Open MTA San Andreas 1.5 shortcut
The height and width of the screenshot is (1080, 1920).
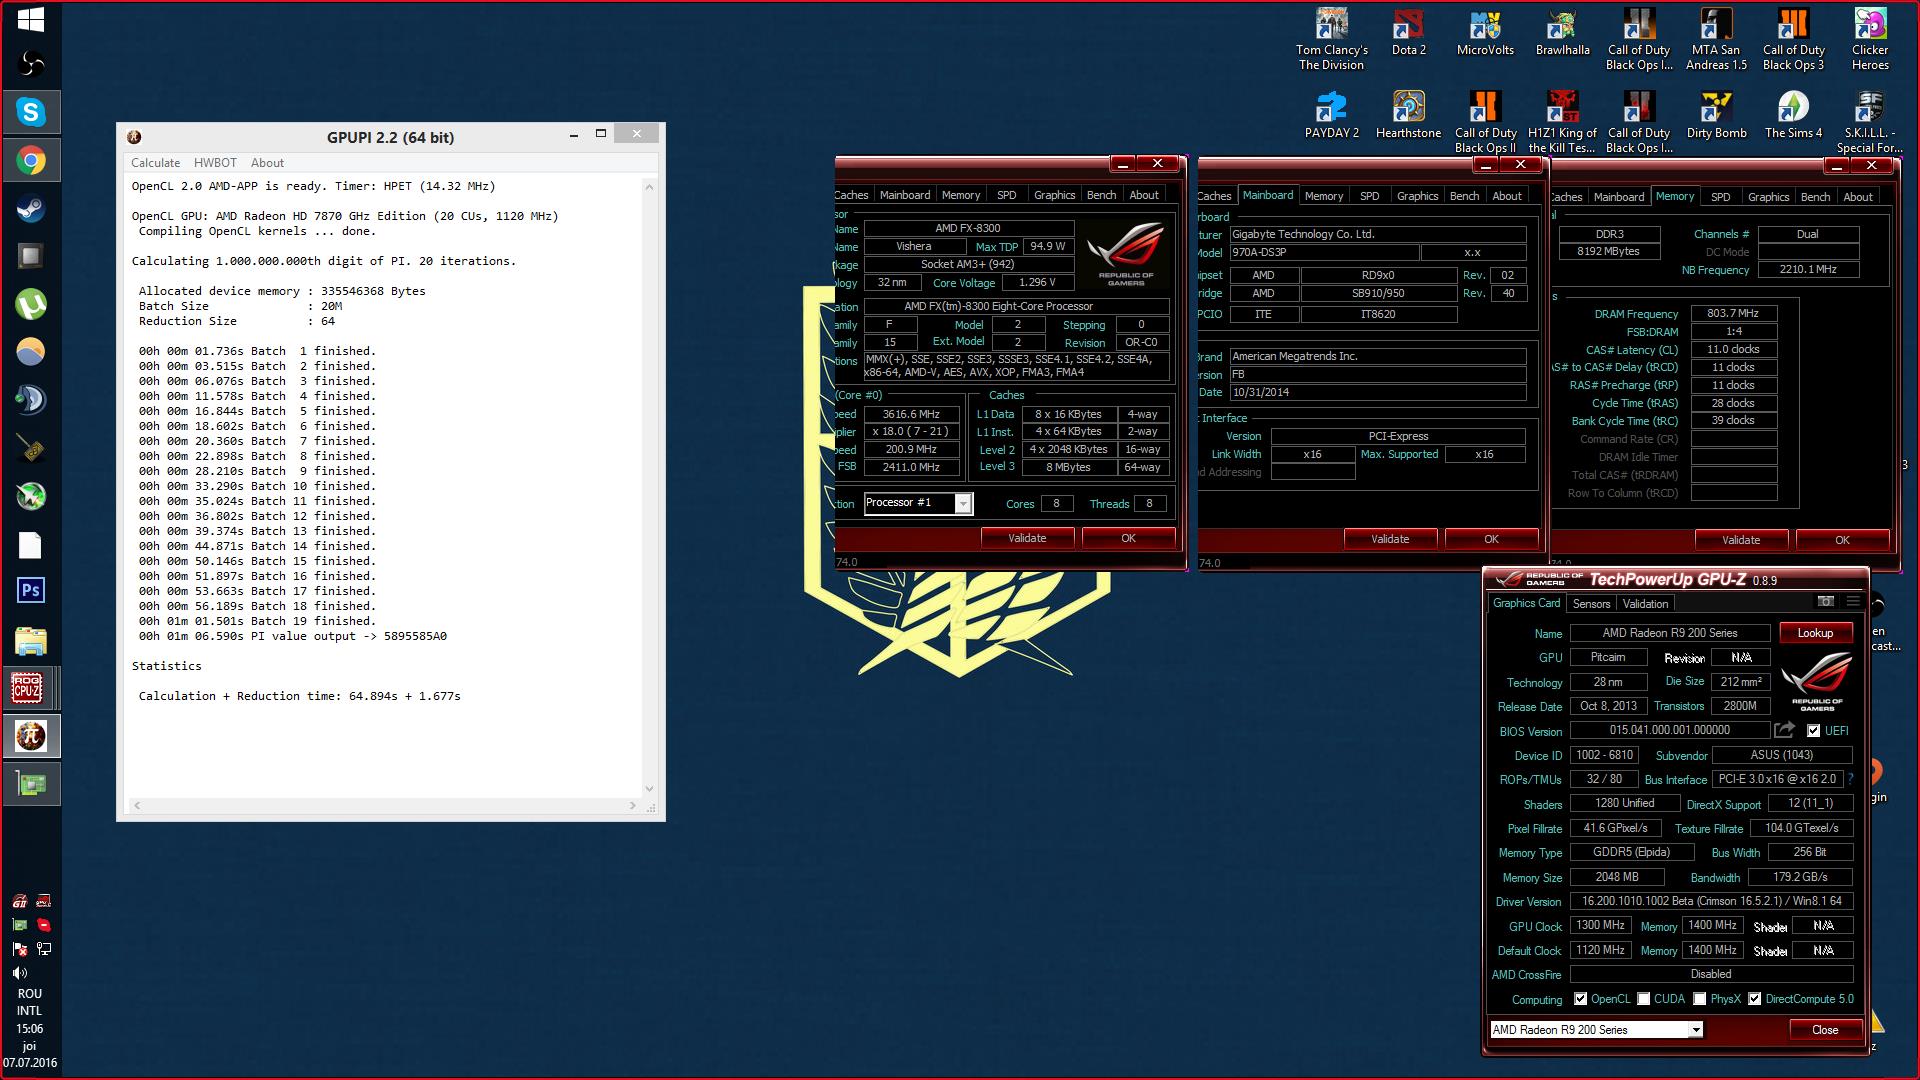coord(1716,40)
